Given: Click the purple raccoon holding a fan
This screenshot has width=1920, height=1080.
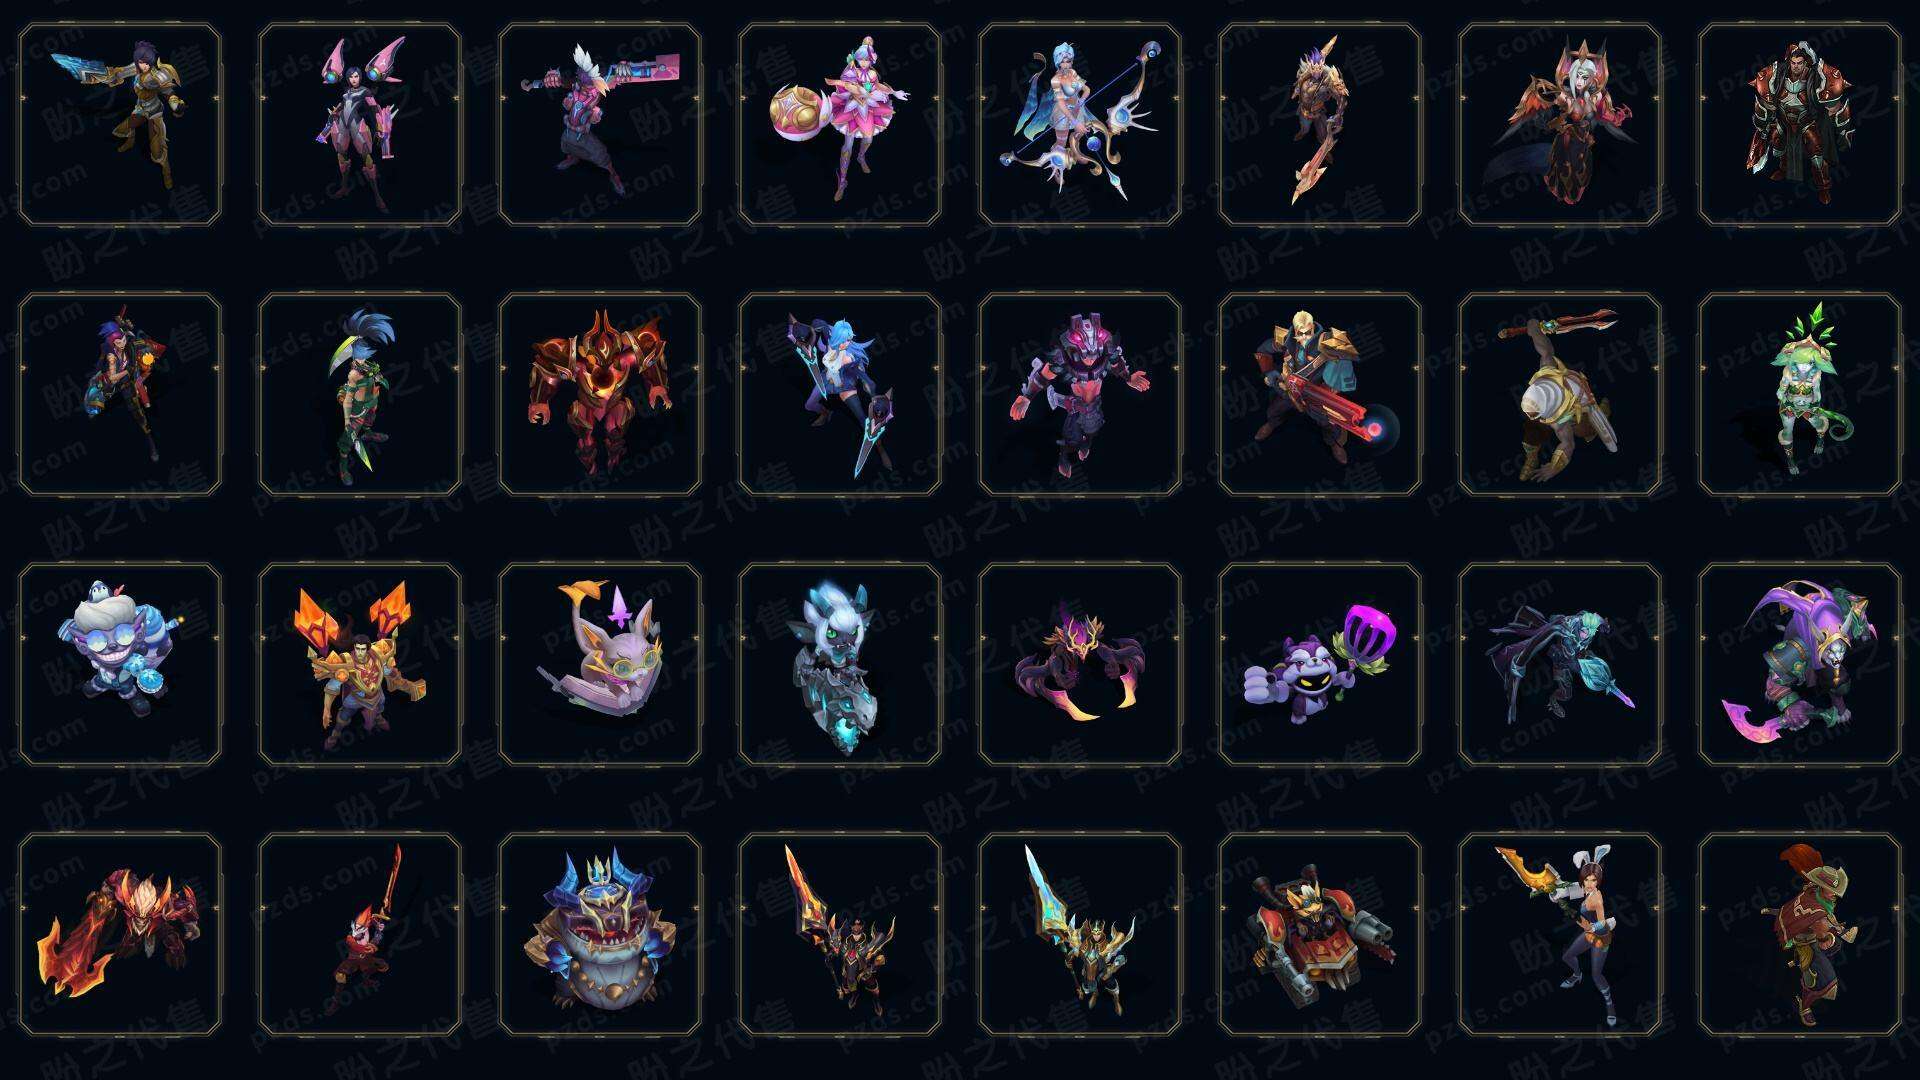Looking at the screenshot, I should (x=1320, y=665).
